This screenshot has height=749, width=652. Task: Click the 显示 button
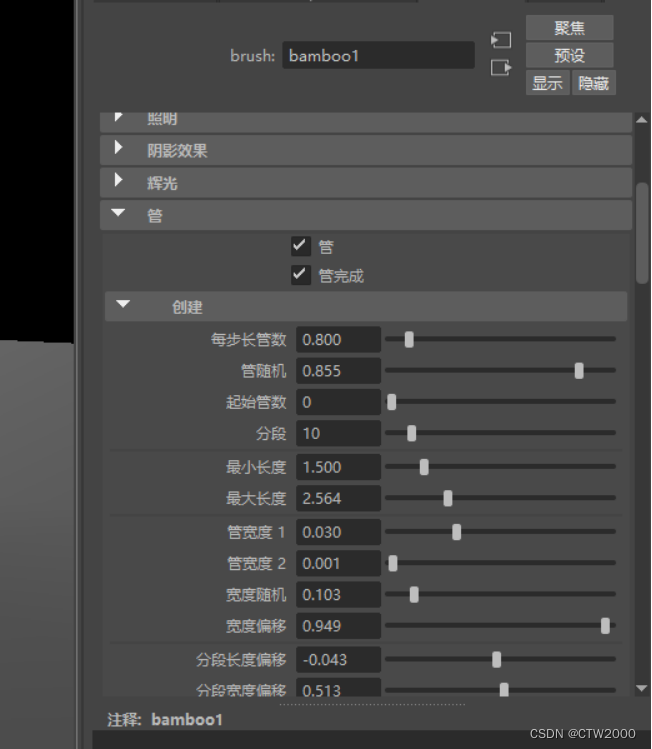point(547,83)
